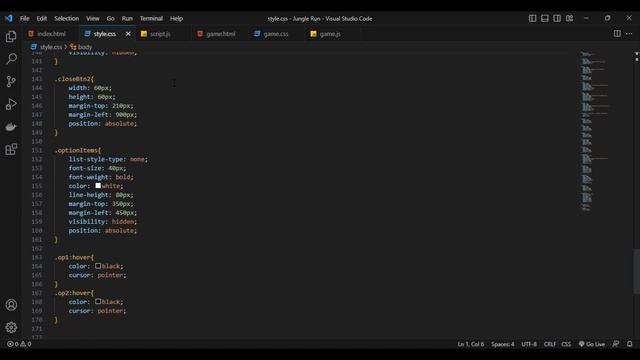The height and width of the screenshot is (360, 640).
Task: Open the notifications bell icon
Action: pyautogui.click(x=629, y=344)
